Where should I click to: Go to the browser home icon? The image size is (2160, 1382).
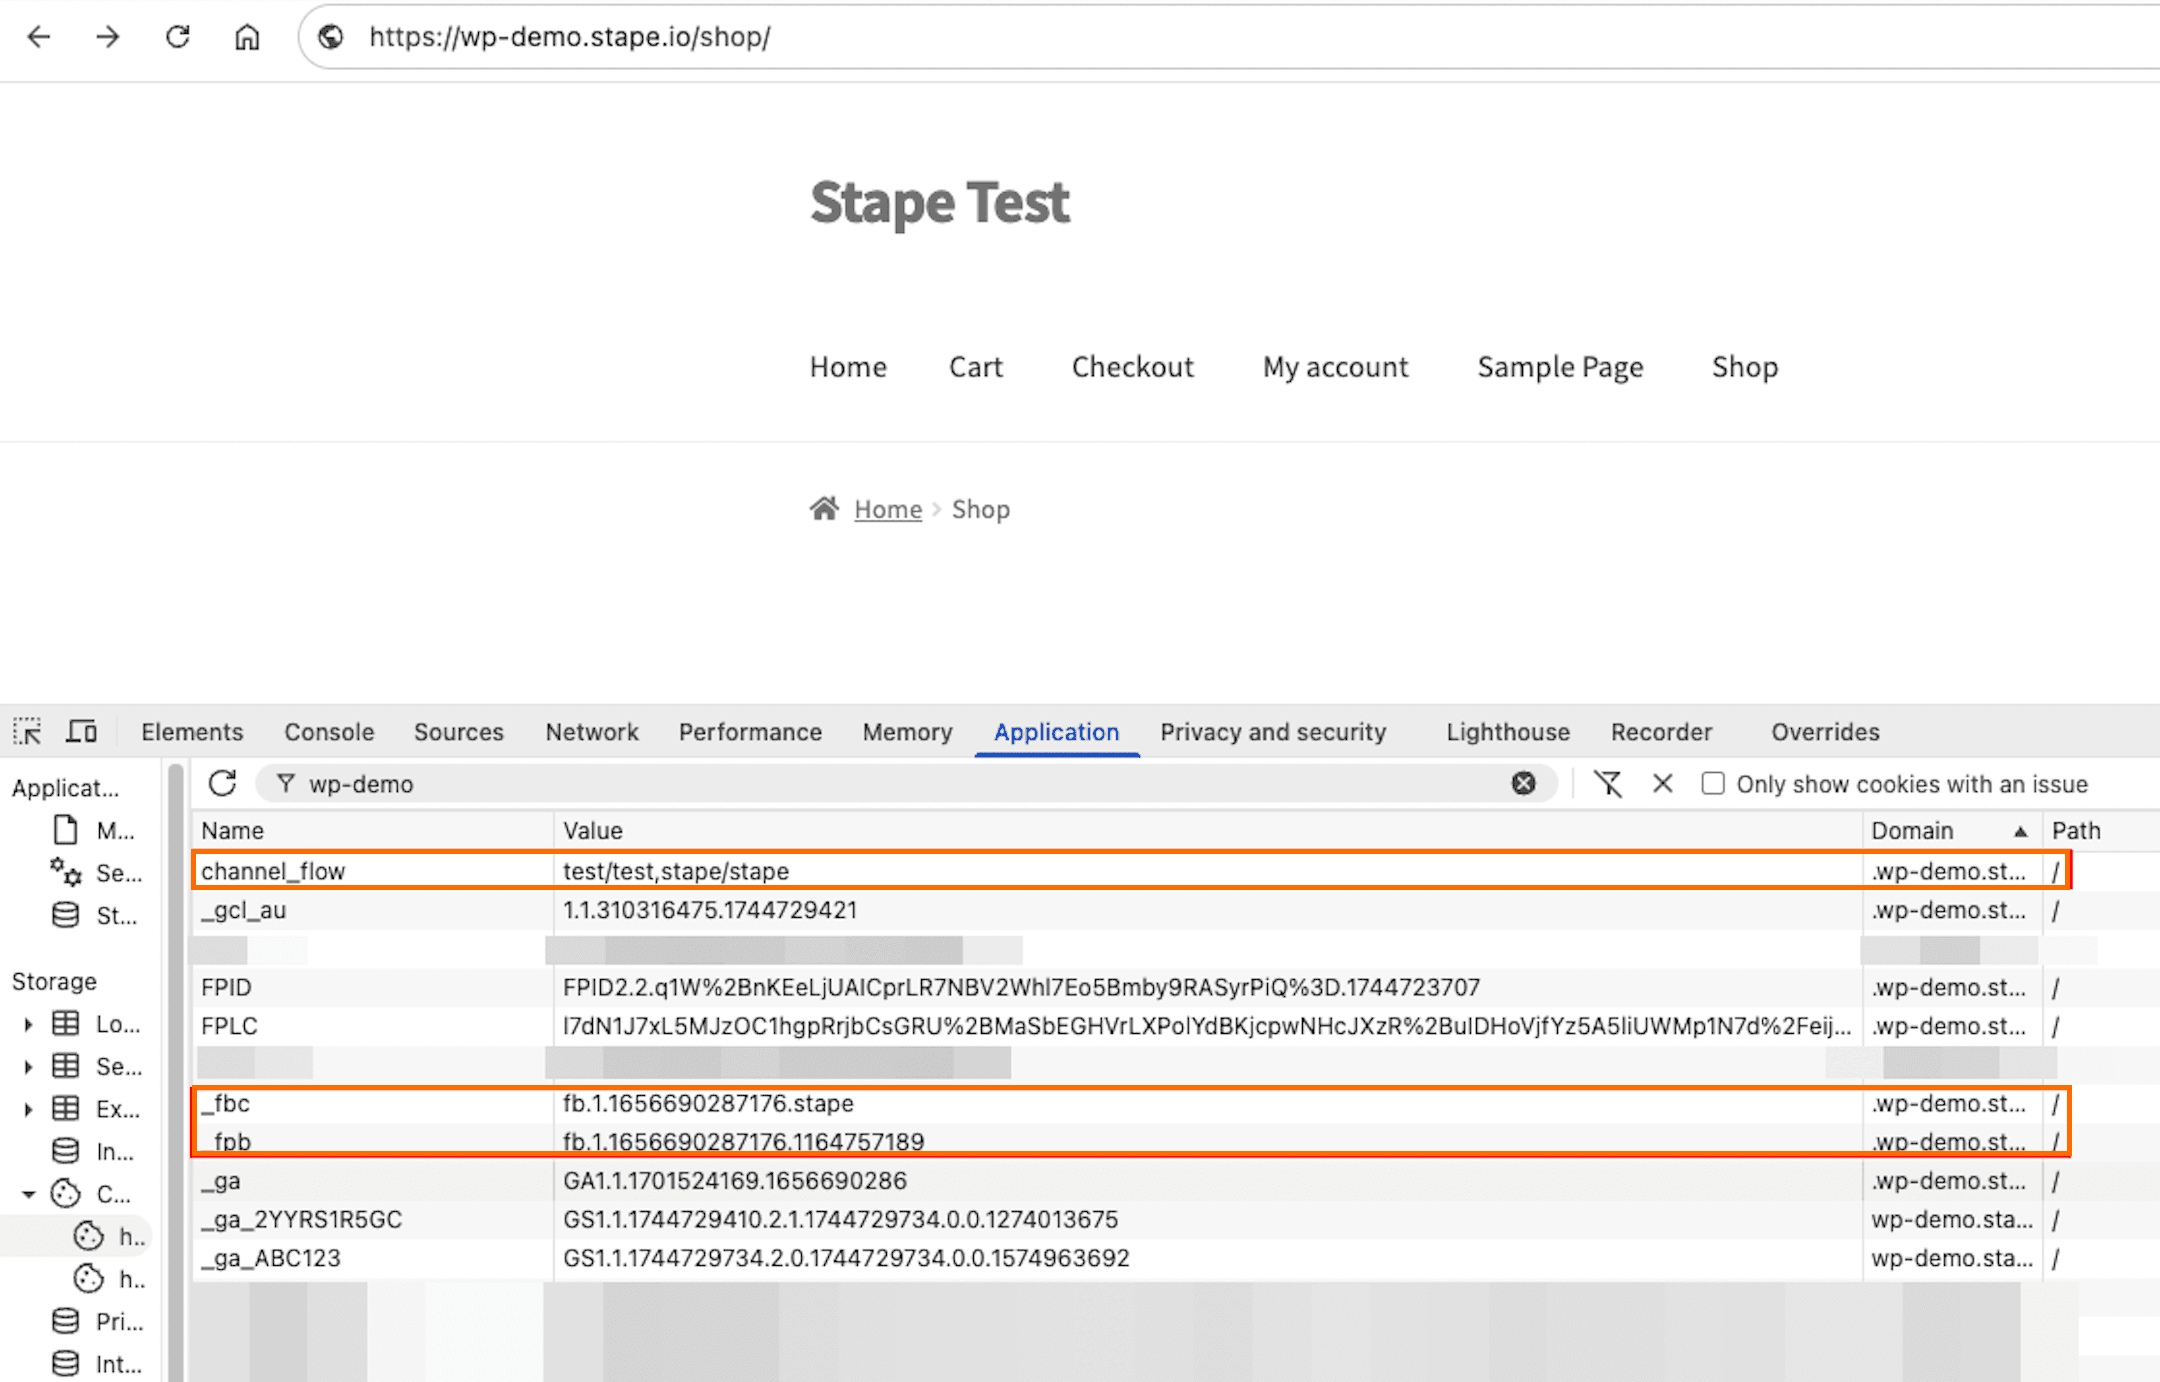pos(247,37)
